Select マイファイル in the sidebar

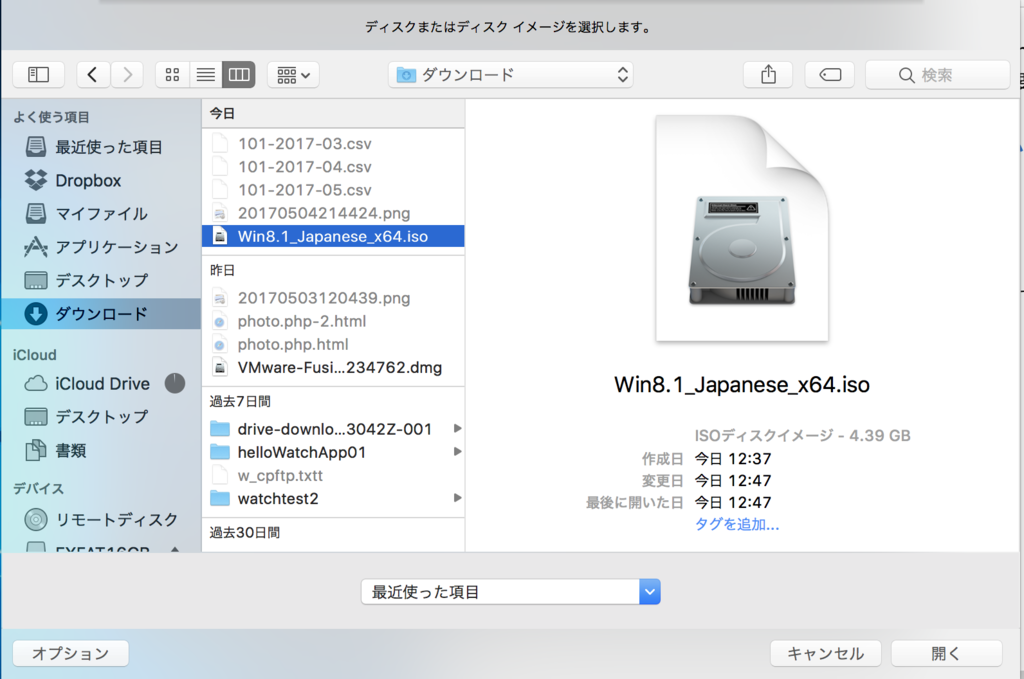coord(101,213)
